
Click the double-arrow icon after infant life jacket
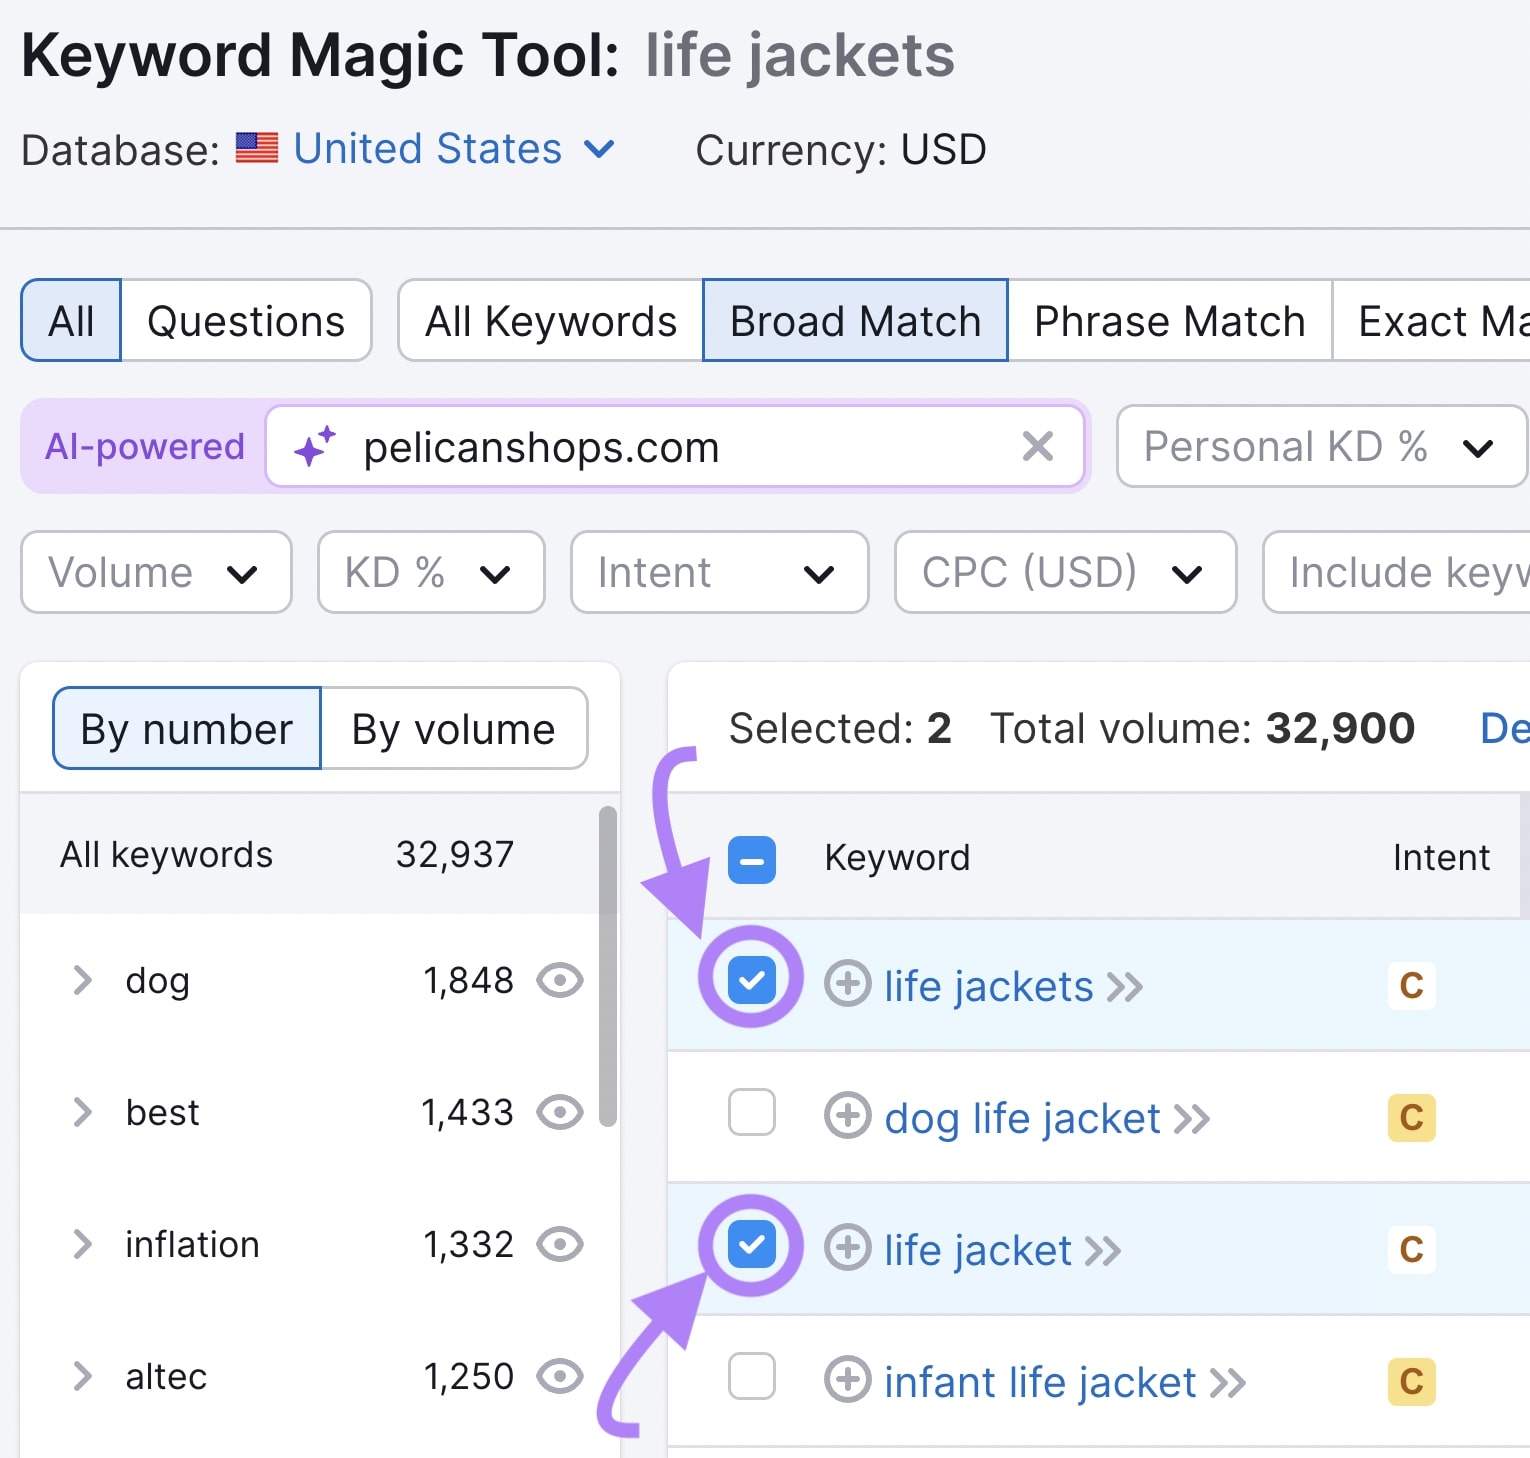pyautogui.click(x=1228, y=1384)
